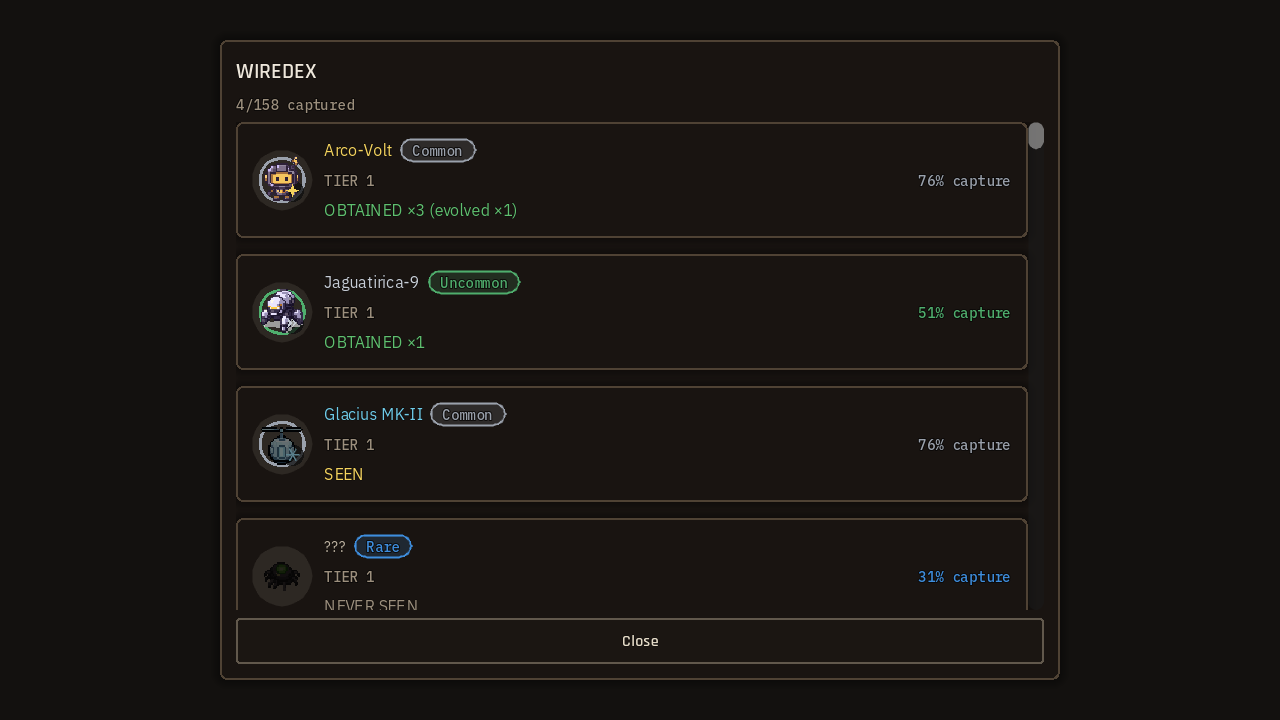Click the SEEN status under Glacius
Viewport: 1280px width, 720px height.
pyautogui.click(x=344, y=474)
